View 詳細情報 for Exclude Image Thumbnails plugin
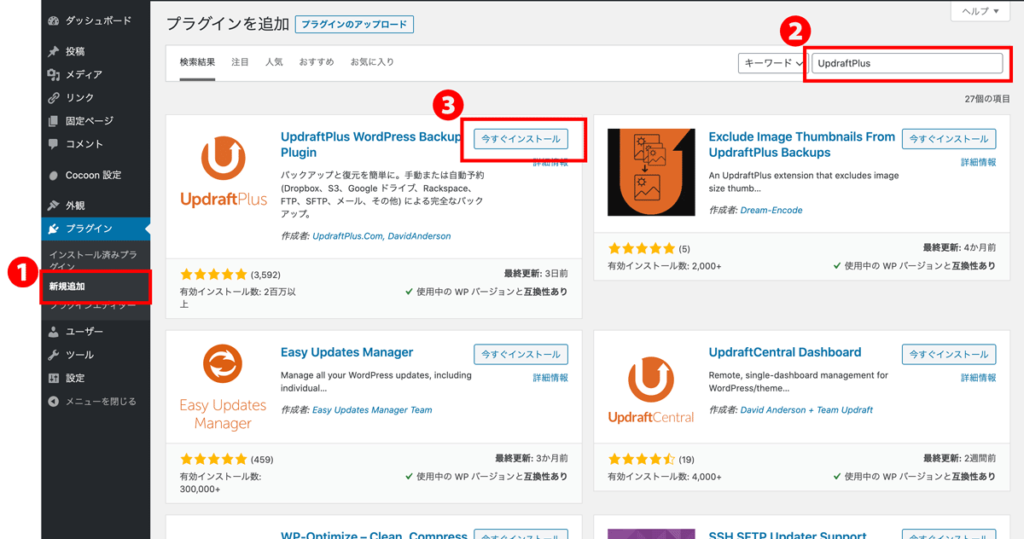 978,162
